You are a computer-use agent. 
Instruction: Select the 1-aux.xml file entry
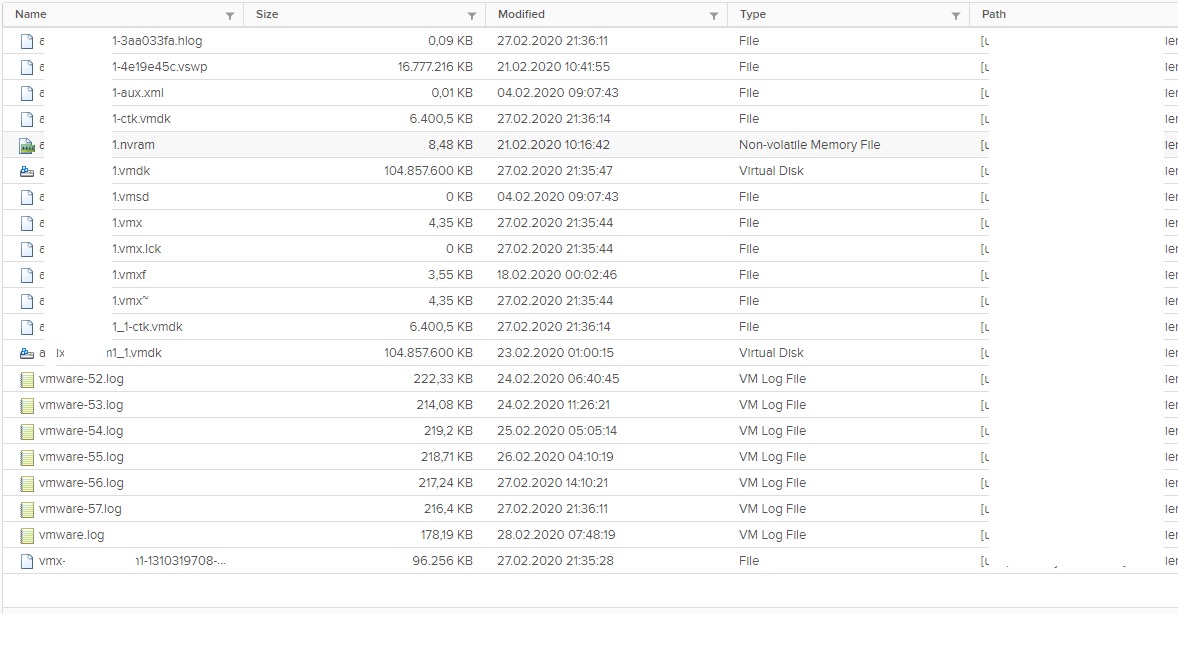click(138, 93)
